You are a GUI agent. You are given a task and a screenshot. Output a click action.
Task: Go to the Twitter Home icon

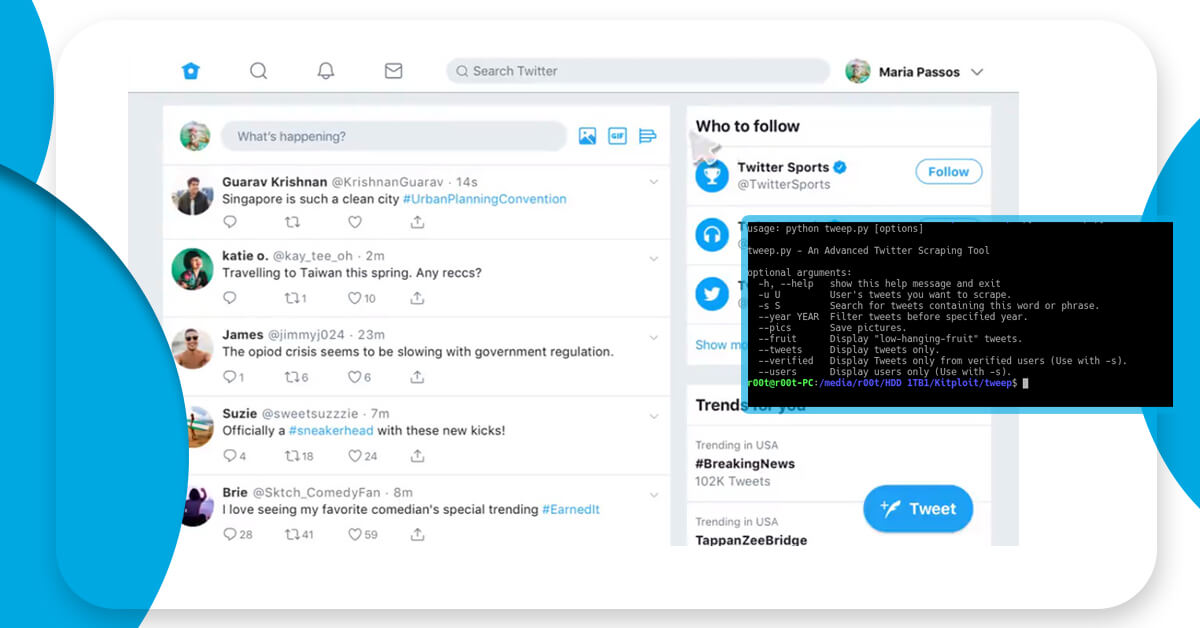point(191,71)
